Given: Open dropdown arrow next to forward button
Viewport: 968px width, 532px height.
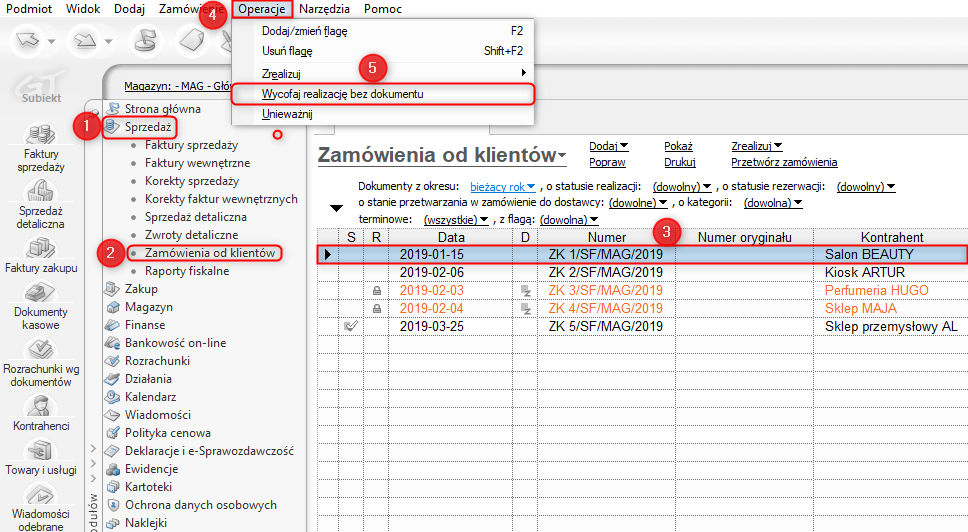Looking at the screenshot, I should point(108,41).
